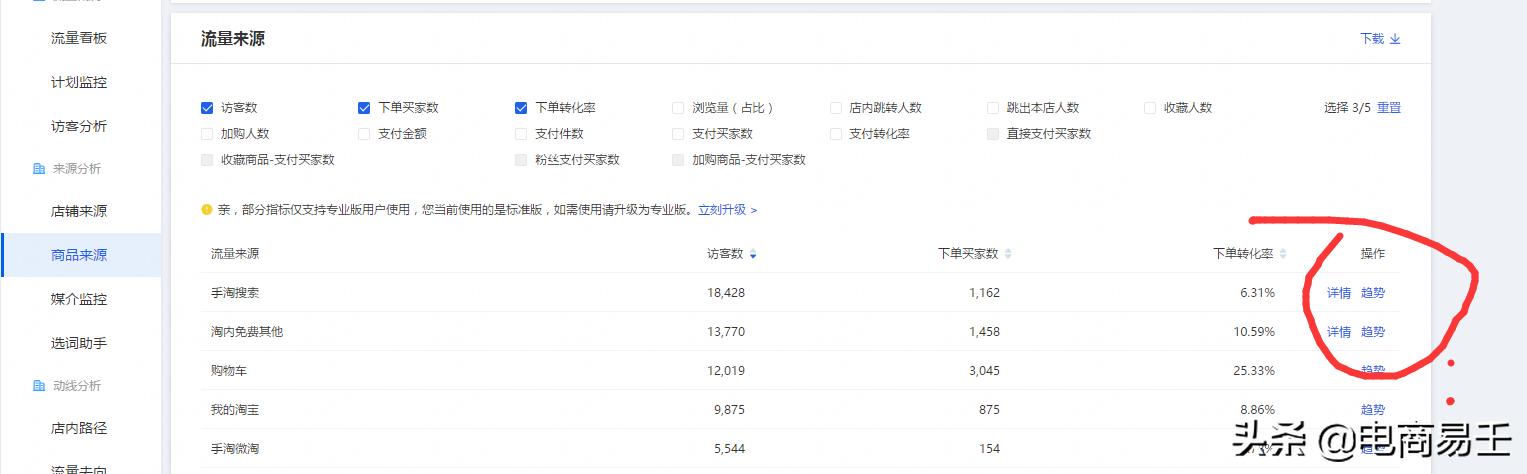This screenshot has width=1527, height=474.
Task: Click the 立刻升级 > link
Action: tap(727, 210)
